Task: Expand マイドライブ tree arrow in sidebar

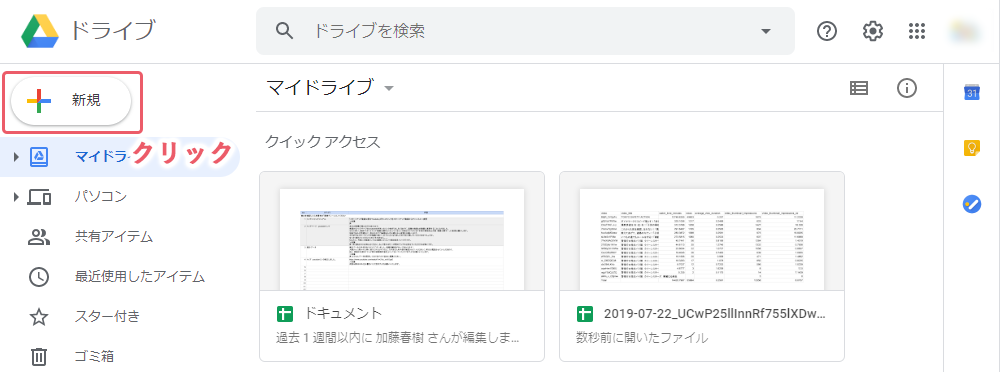Action: [x=16, y=156]
